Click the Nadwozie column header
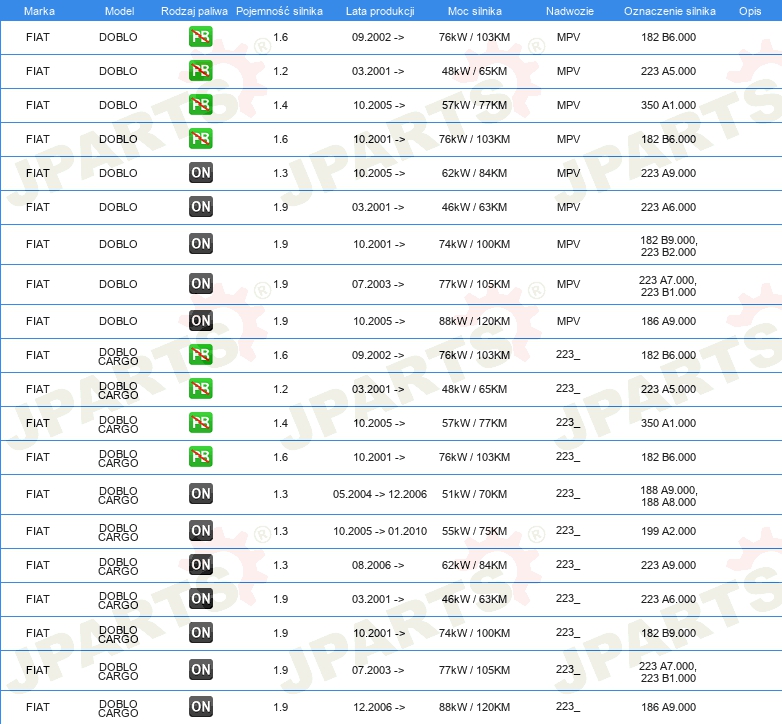Viewport: 782px width, 724px height. point(570,11)
